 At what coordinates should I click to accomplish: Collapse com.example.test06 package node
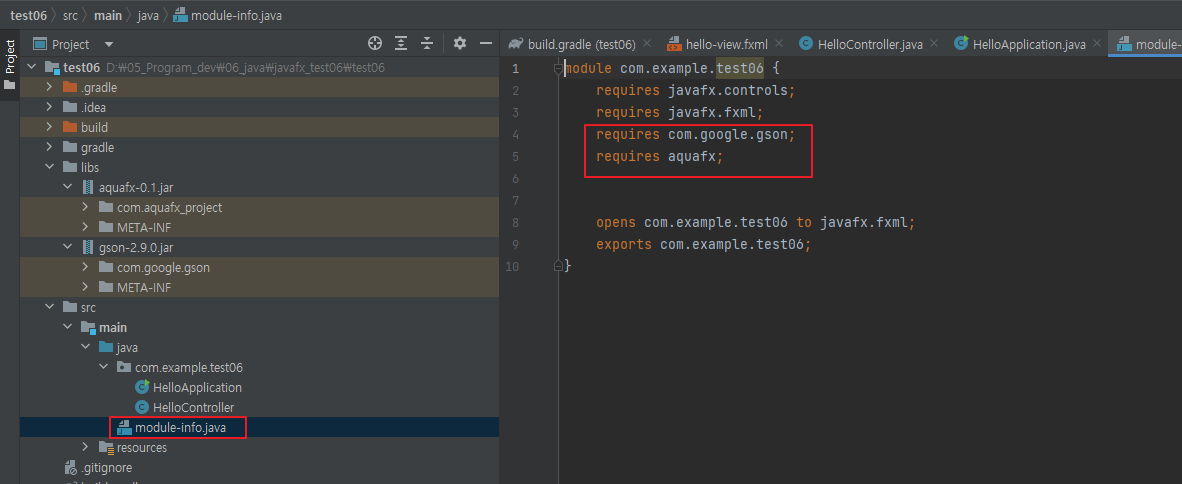(x=103, y=367)
